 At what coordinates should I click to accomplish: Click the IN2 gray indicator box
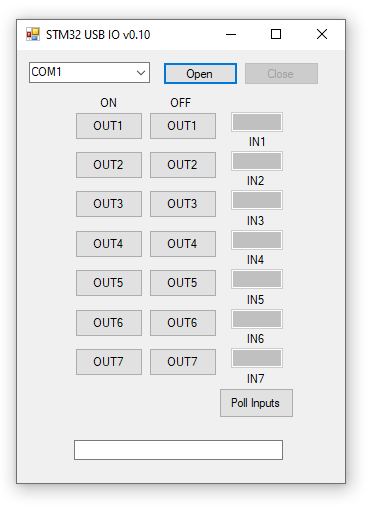tap(257, 161)
